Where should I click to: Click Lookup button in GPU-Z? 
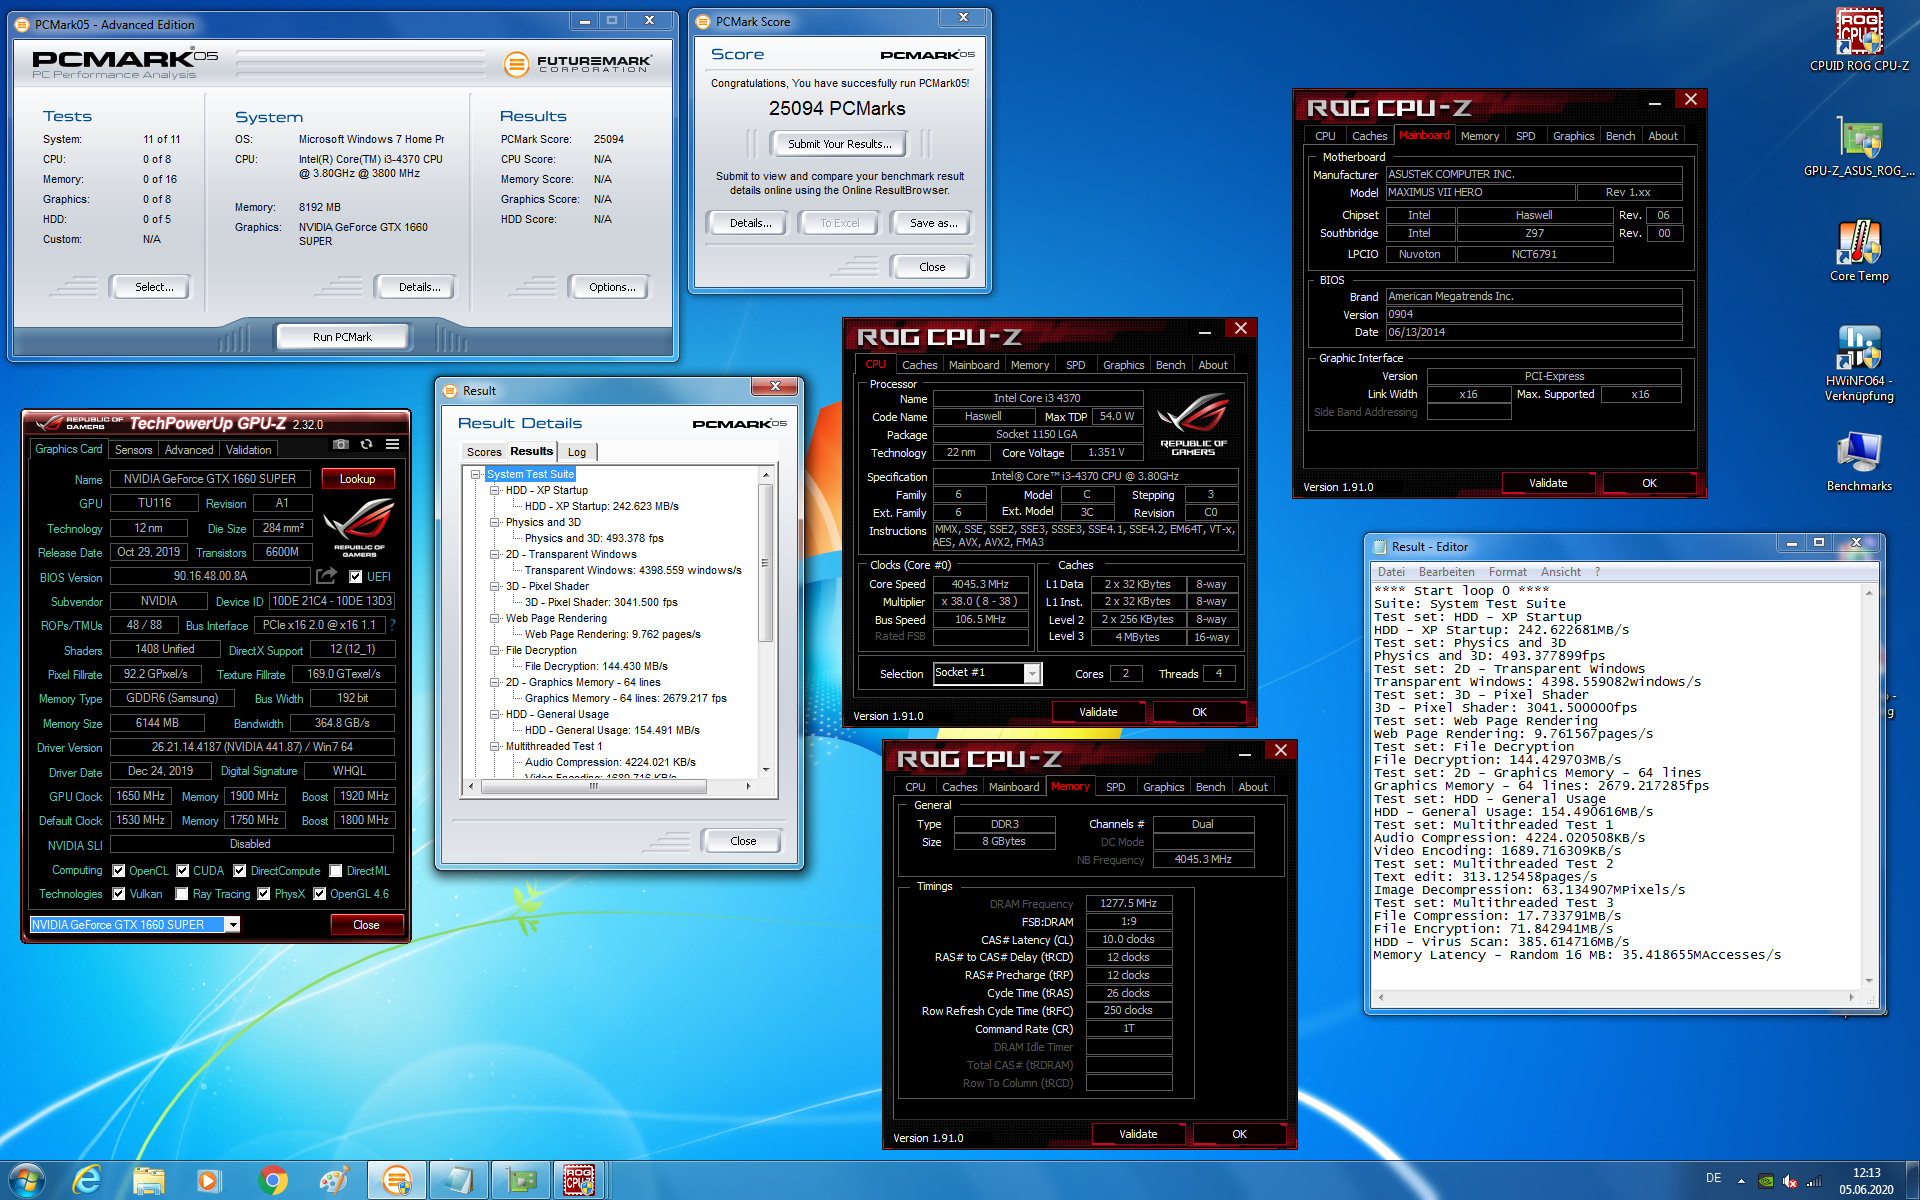click(x=357, y=479)
